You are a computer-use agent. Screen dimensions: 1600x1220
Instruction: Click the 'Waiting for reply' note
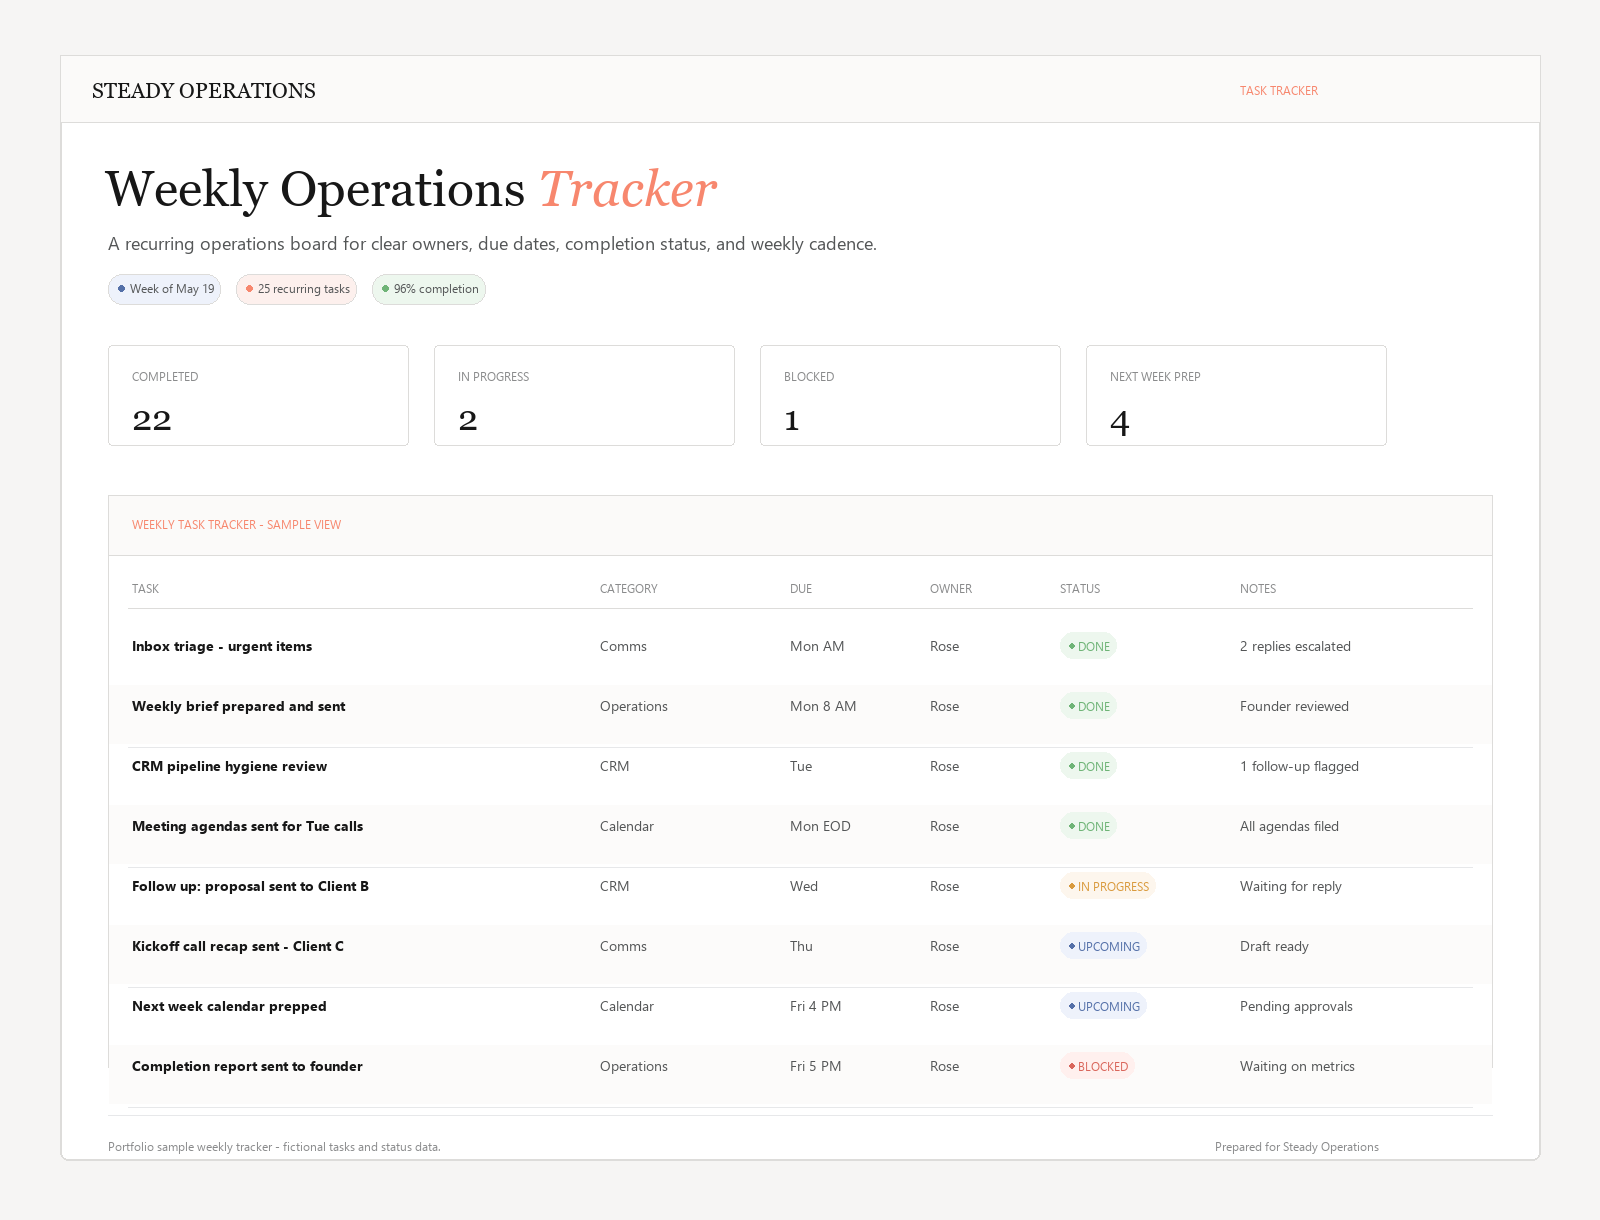(x=1291, y=886)
